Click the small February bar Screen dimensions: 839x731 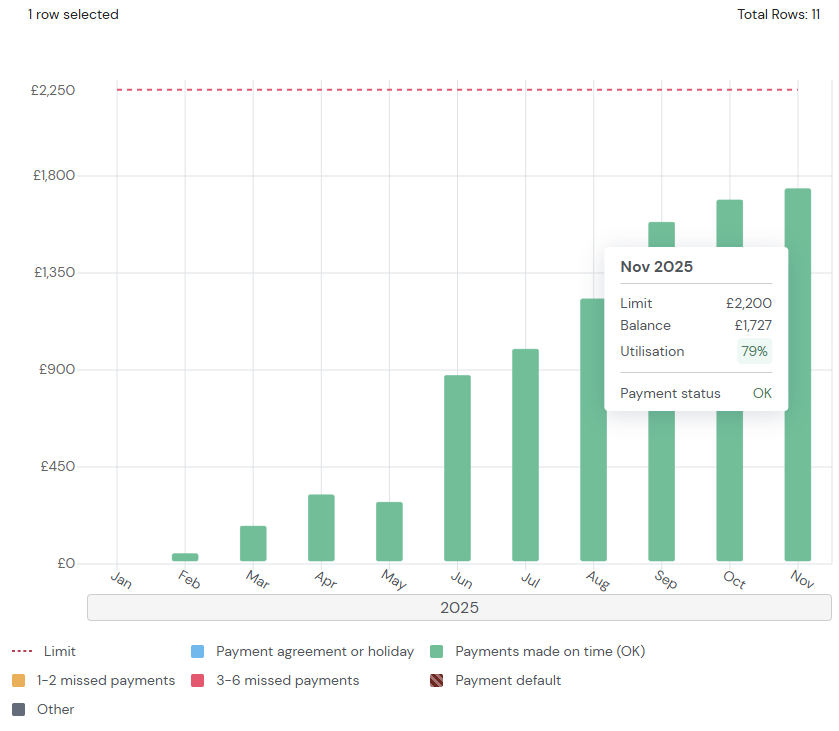(185, 557)
